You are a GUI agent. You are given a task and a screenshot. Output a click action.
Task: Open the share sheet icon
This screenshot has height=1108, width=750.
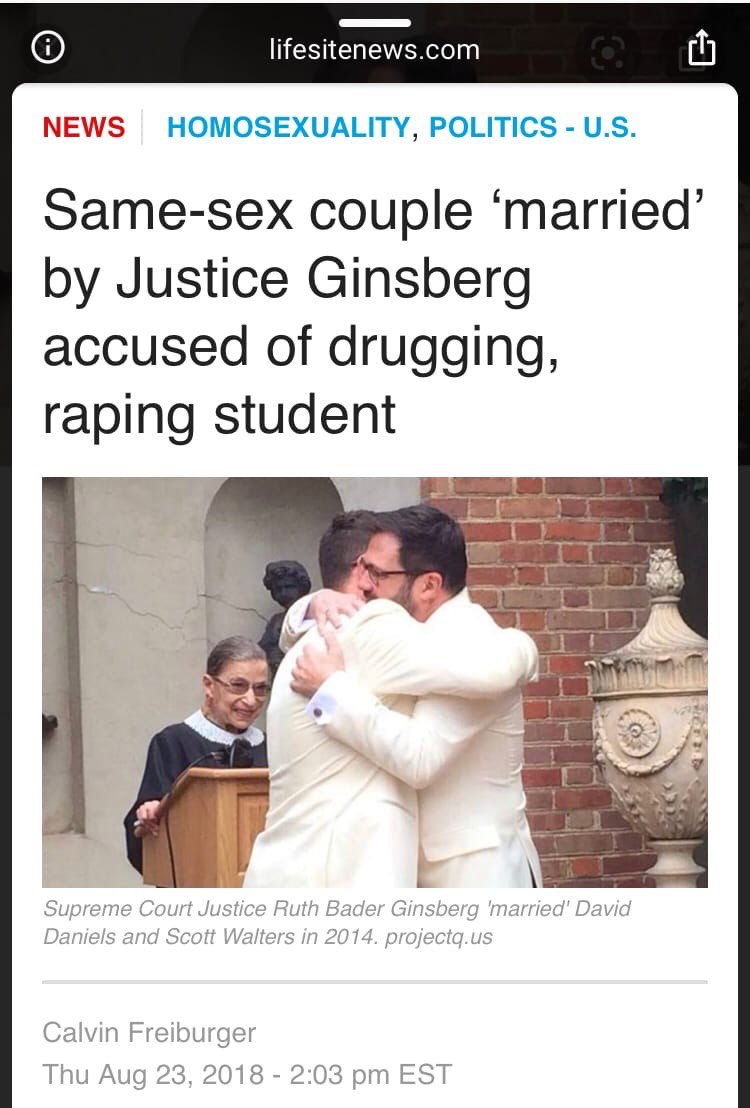pyautogui.click(x=701, y=49)
